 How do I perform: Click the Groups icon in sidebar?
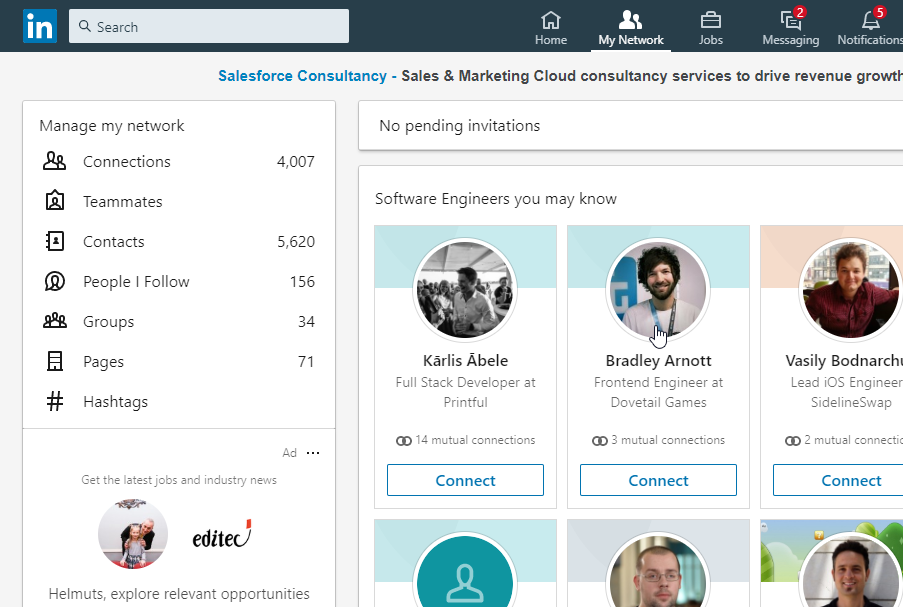click(54, 321)
